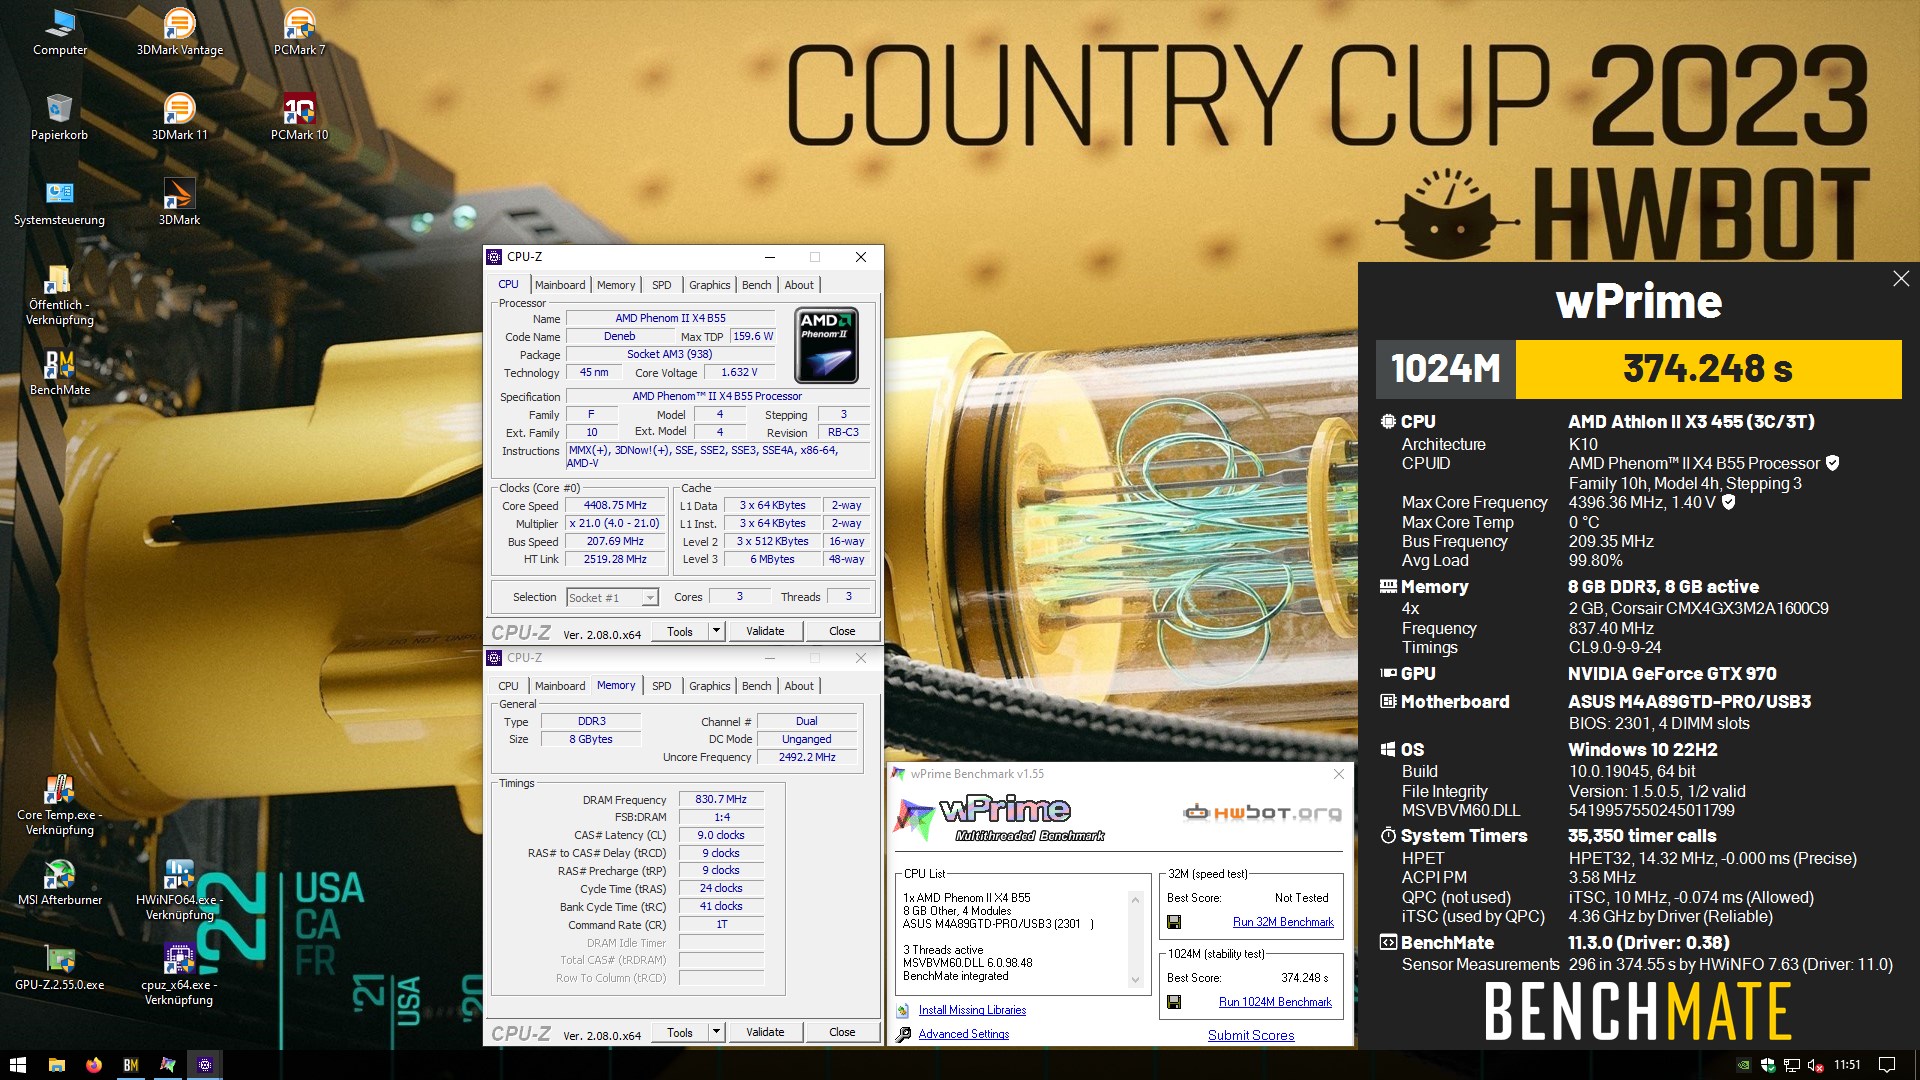Open Öffentlich folder shortcut on desktop
The image size is (1920, 1080).
click(x=60, y=295)
